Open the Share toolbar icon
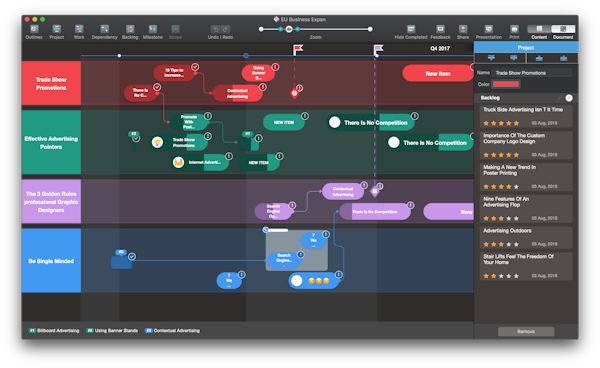Viewport: 600px width, 368px height. tap(463, 29)
